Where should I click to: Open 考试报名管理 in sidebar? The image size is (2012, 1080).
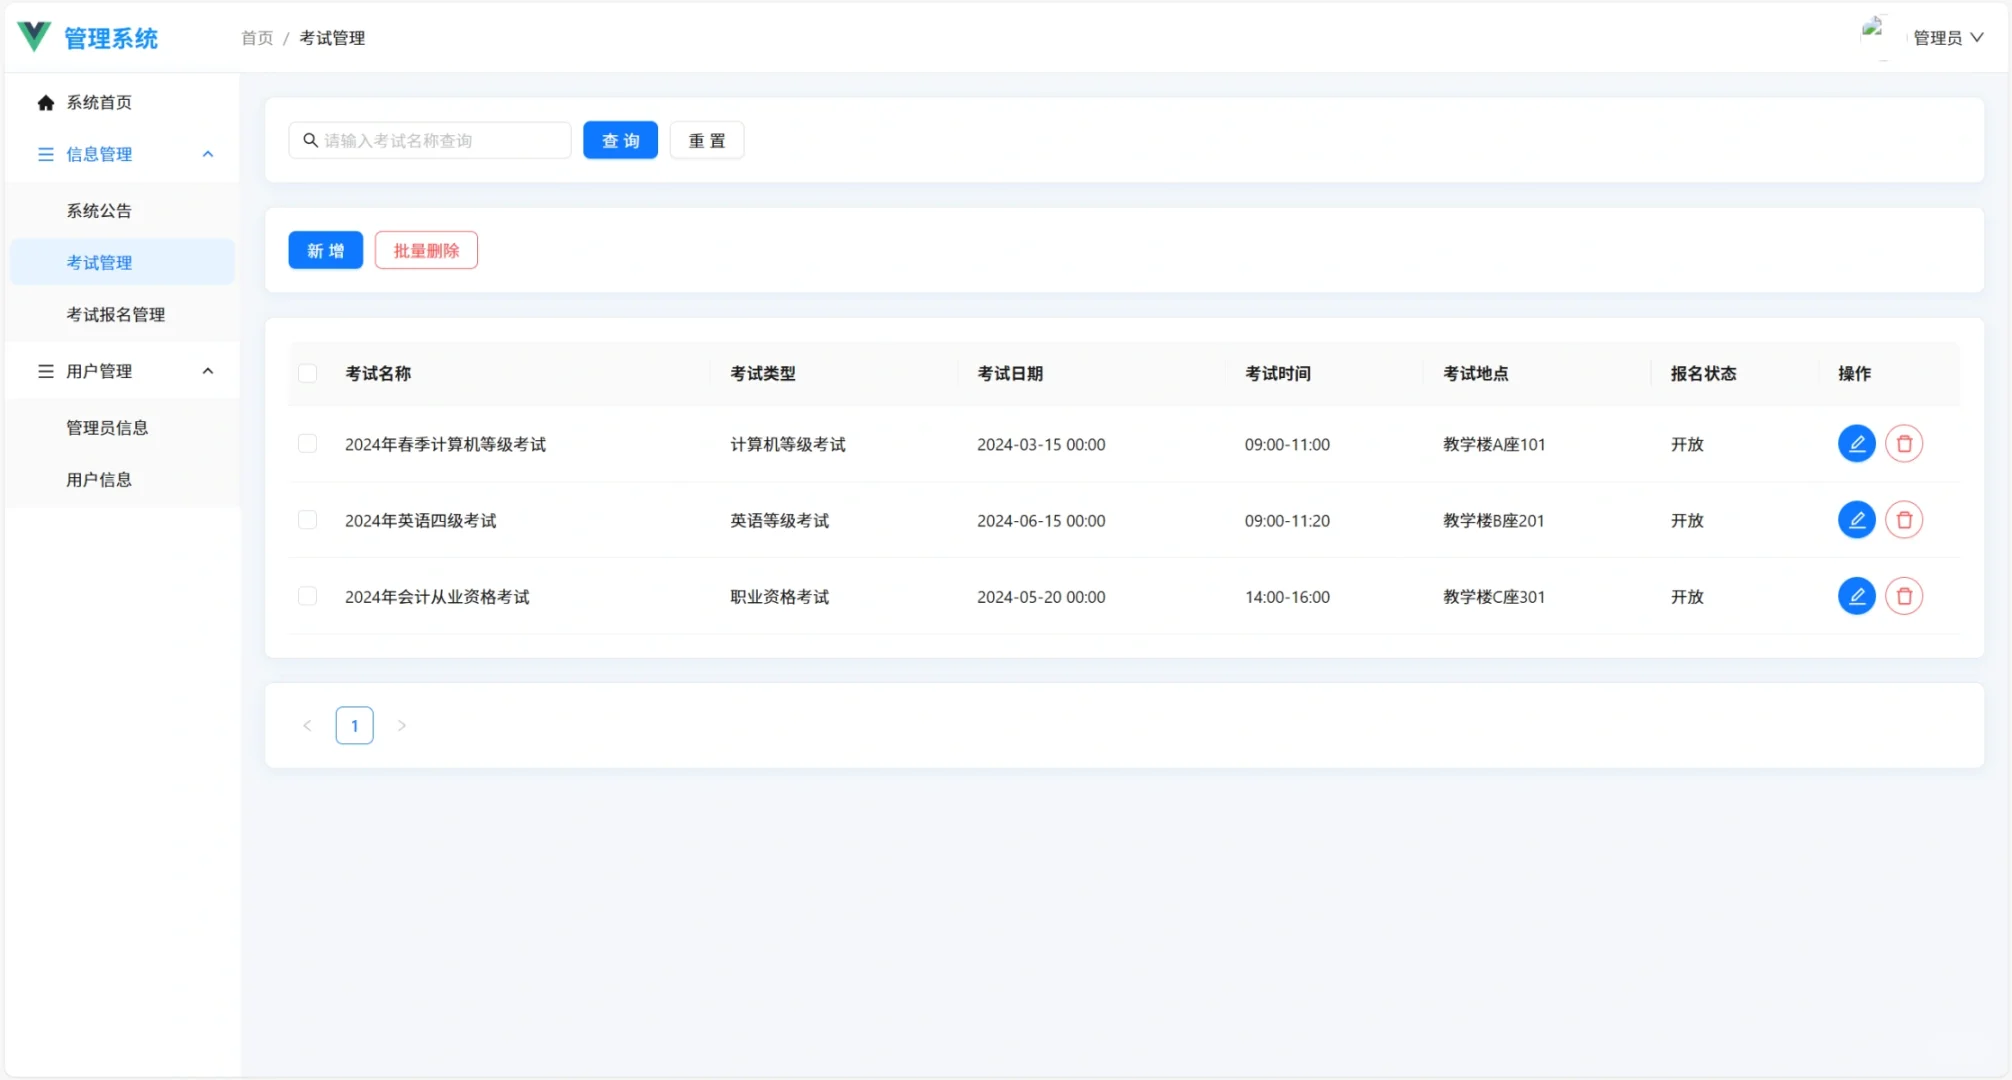click(116, 314)
